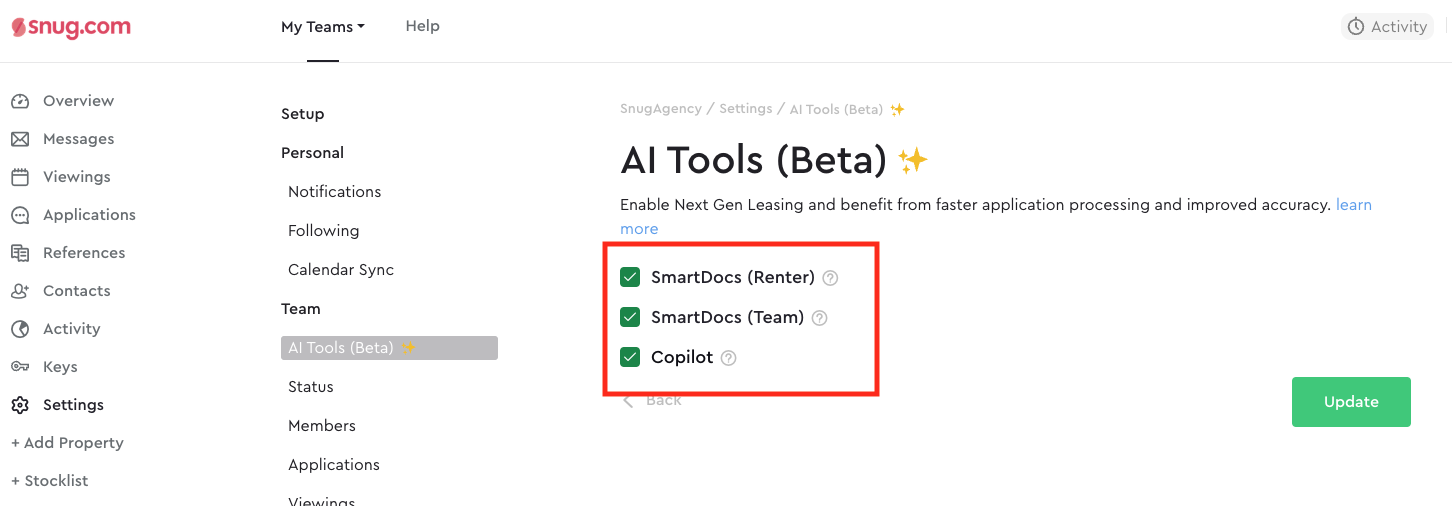The width and height of the screenshot is (1452, 506).
Task: Click the AI Tools (Beta) page title
Action: click(x=754, y=160)
